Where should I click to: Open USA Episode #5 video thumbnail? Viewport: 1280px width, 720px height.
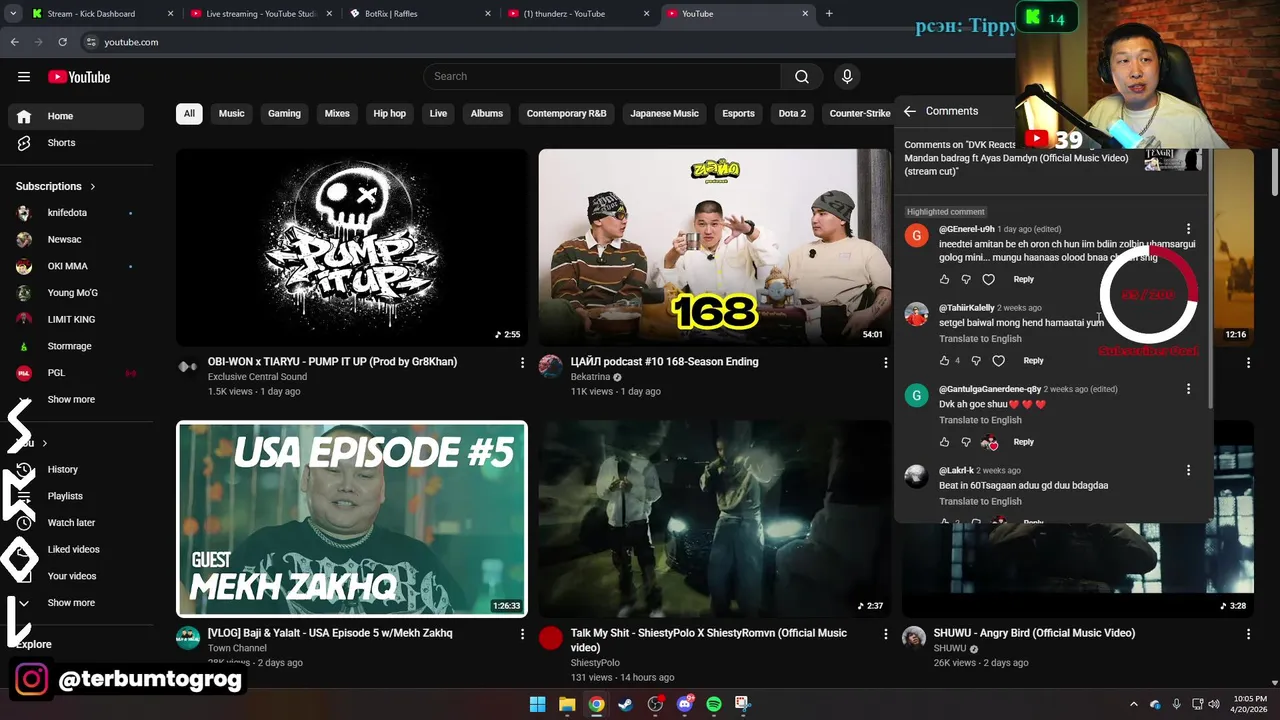click(x=352, y=519)
